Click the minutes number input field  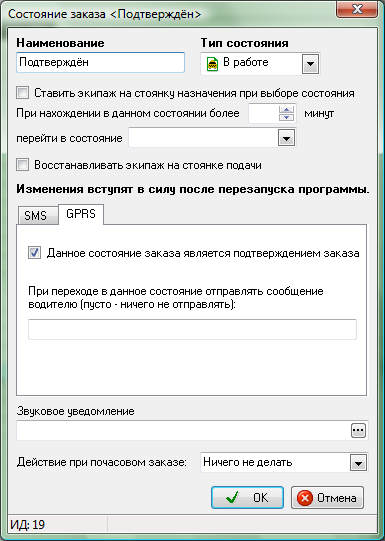[x=264, y=113]
